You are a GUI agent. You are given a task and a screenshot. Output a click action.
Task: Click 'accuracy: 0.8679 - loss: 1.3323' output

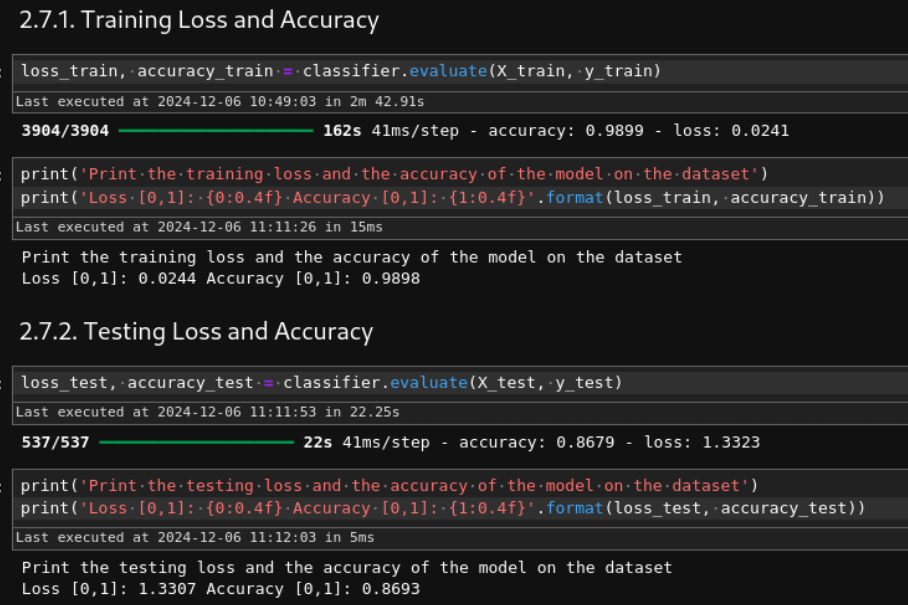(x=610, y=442)
